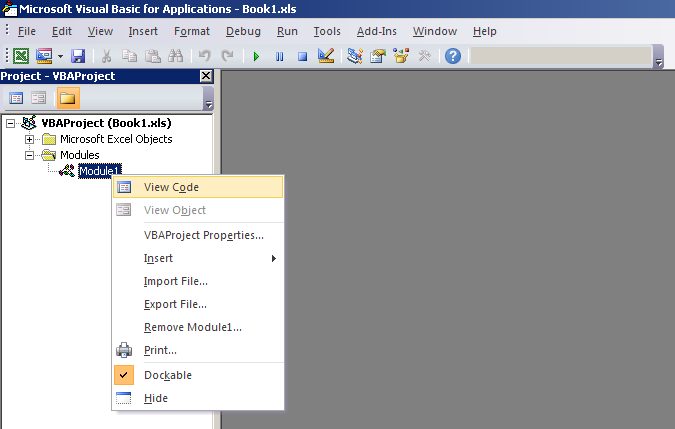Screen dimensions: 675x429
Task: Open Find with the binoculars icon
Action: pyautogui.click(x=176, y=56)
